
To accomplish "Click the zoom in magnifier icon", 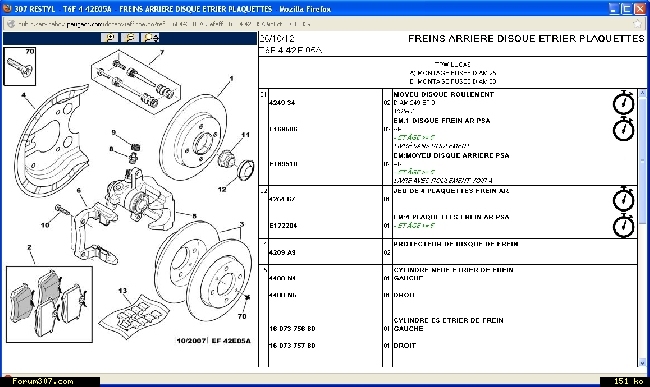I will pyautogui.click(x=109, y=38).
